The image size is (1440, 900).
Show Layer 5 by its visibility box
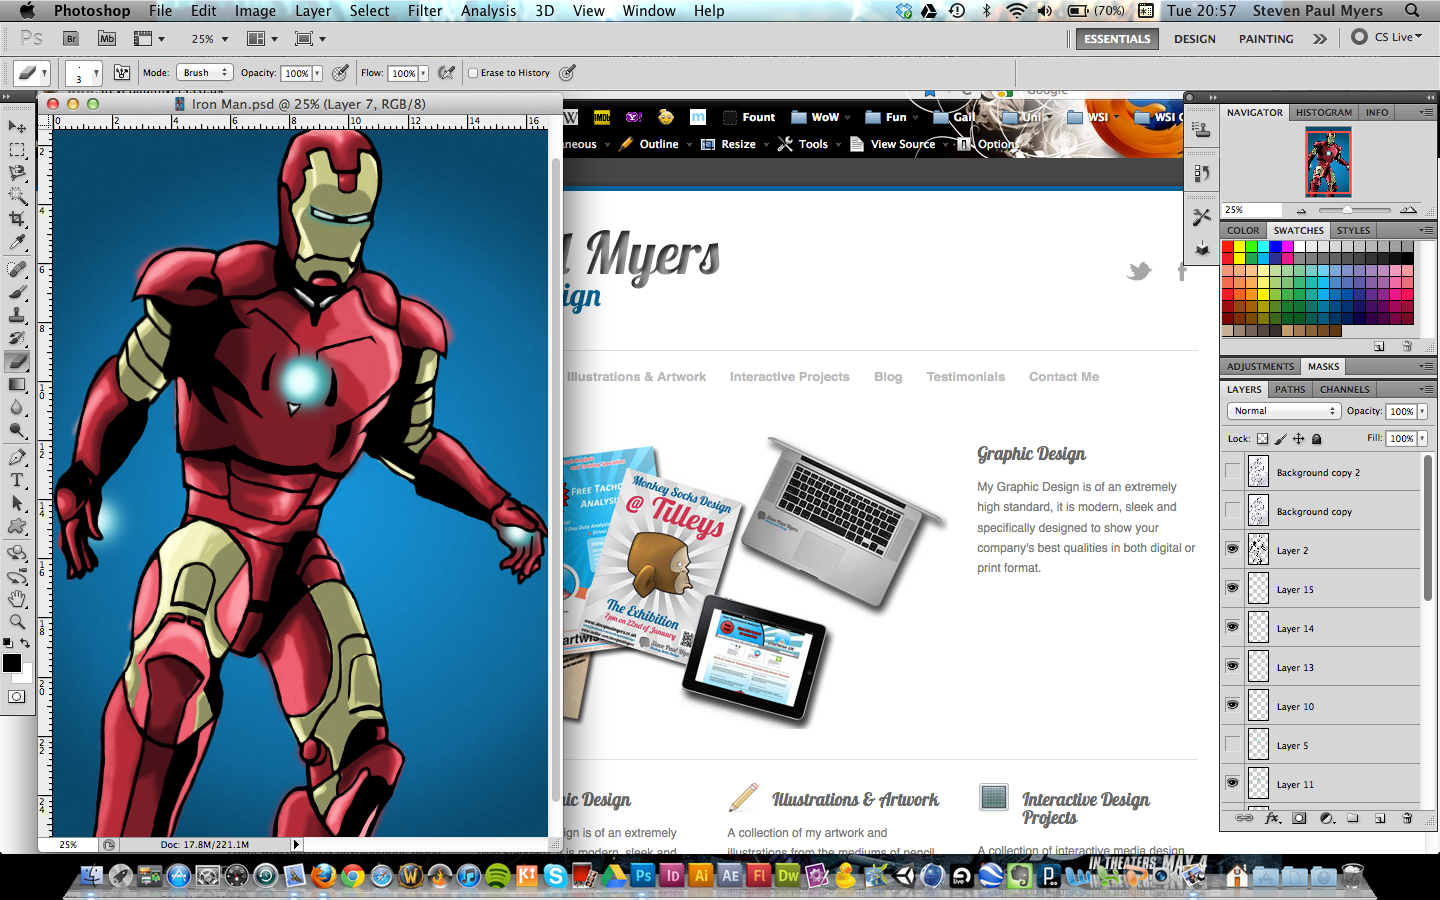1232,745
